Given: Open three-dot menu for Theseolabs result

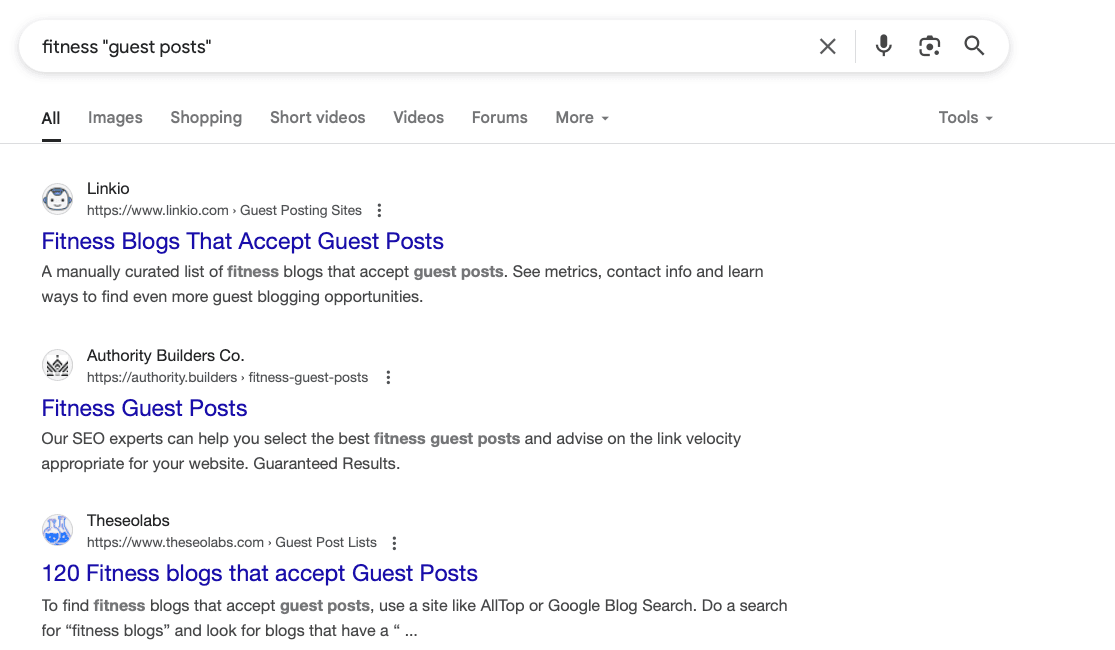Looking at the screenshot, I should [394, 543].
